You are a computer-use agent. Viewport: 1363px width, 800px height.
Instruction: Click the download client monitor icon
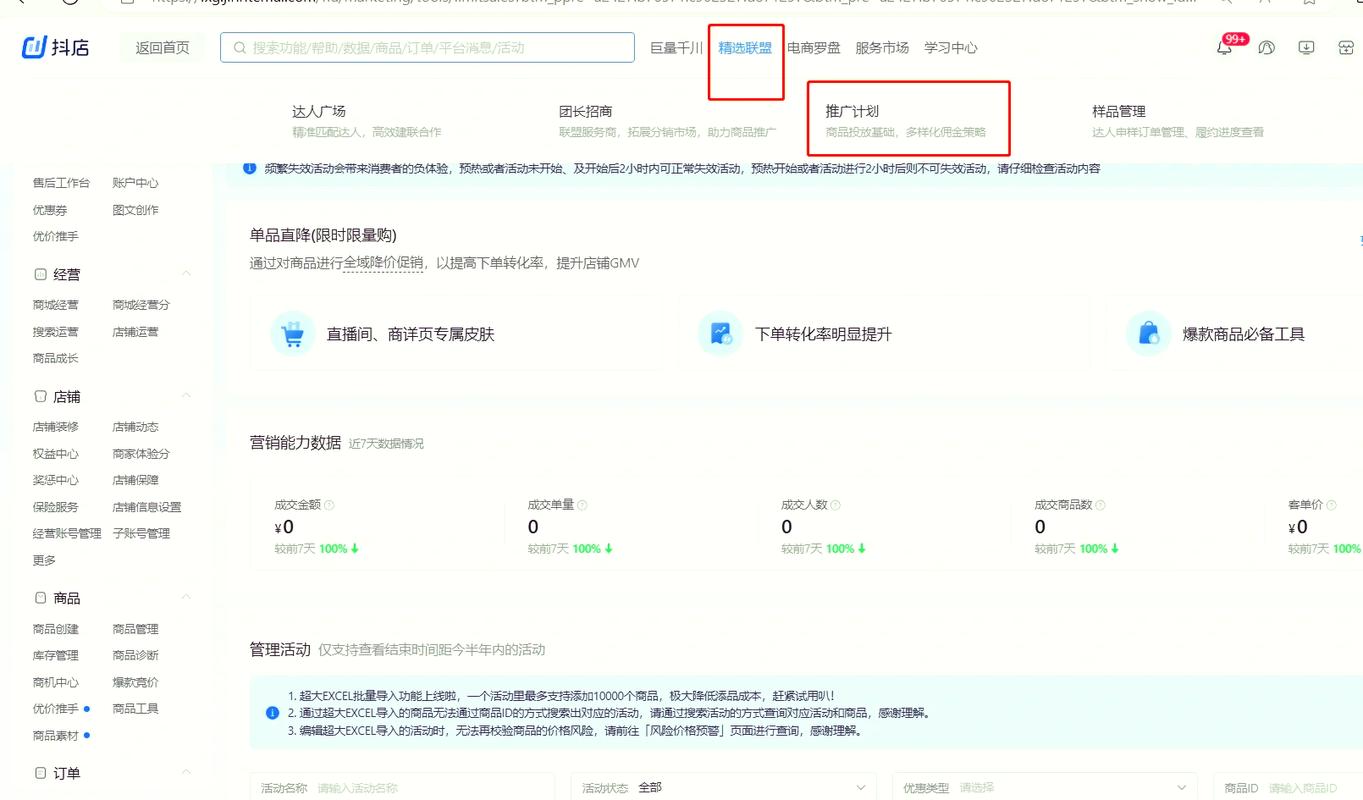point(1306,47)
